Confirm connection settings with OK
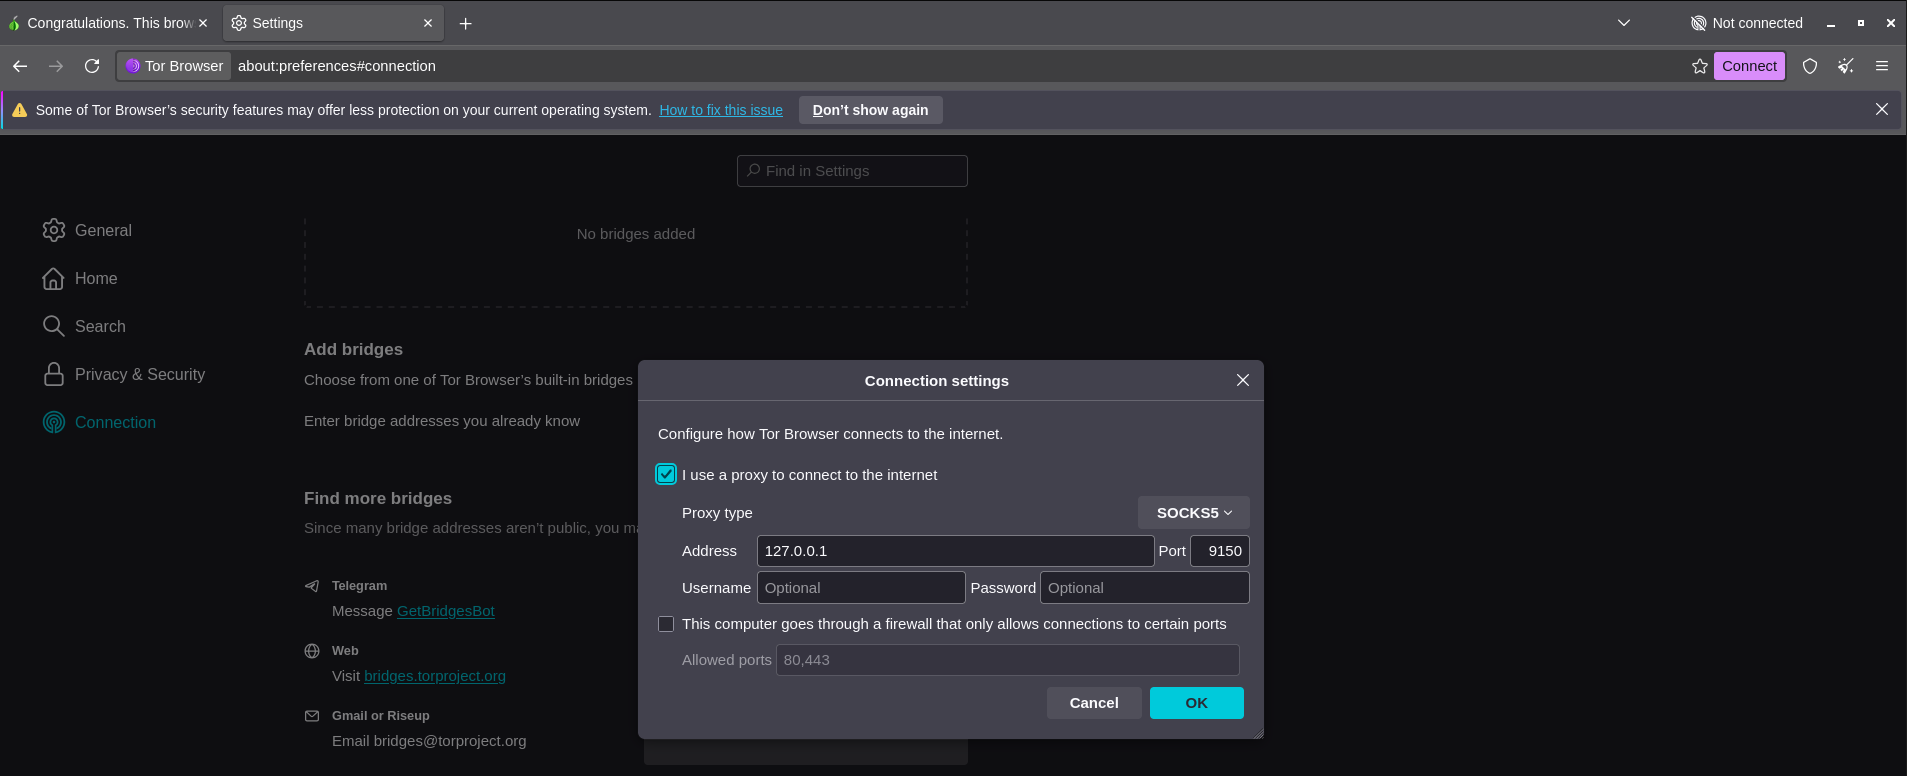 (1197, 703)
